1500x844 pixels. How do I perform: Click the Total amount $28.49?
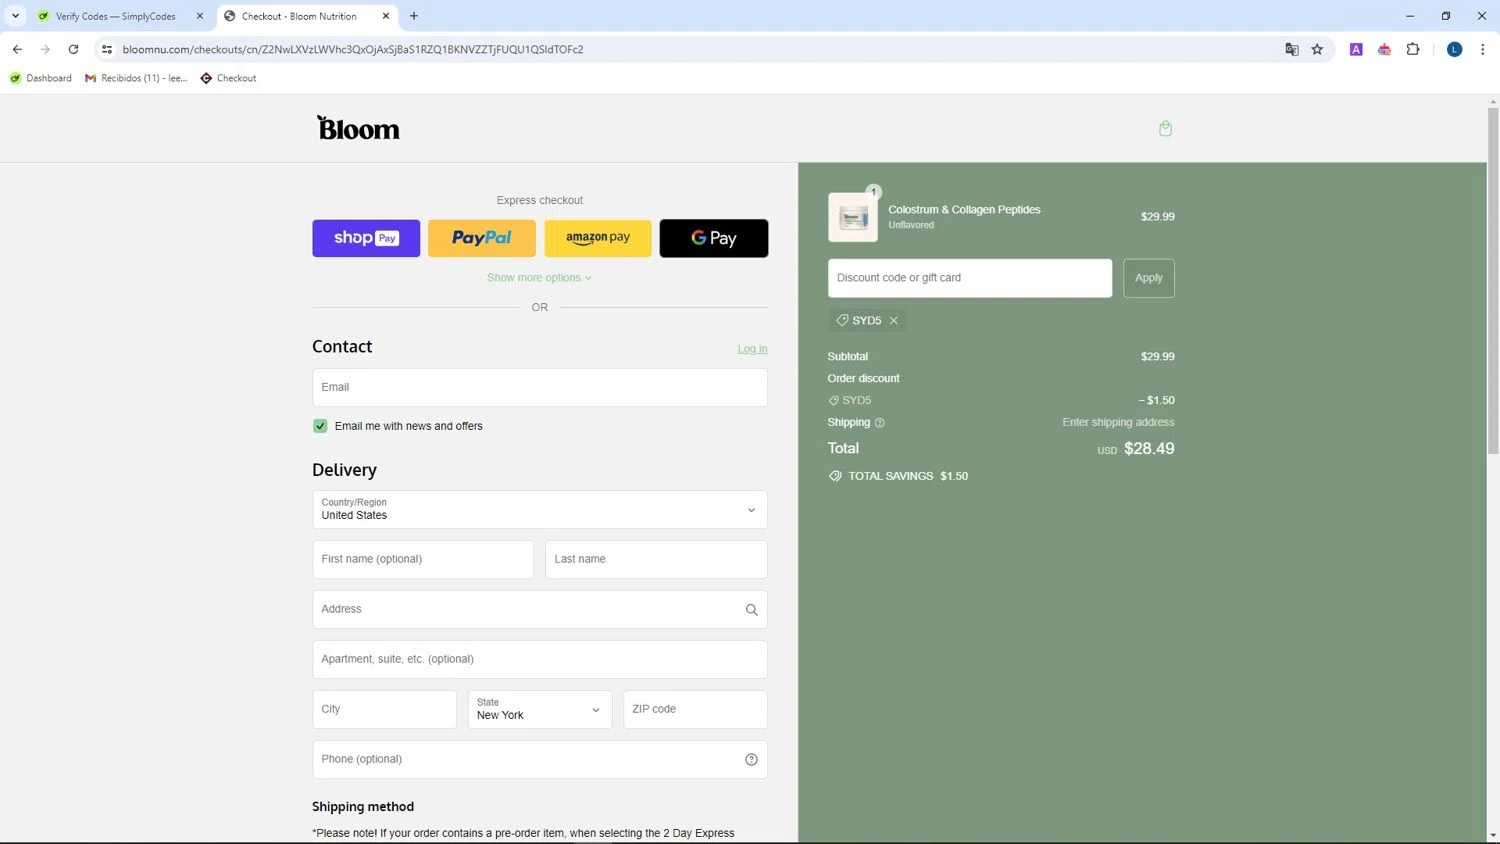point(1149,449)
